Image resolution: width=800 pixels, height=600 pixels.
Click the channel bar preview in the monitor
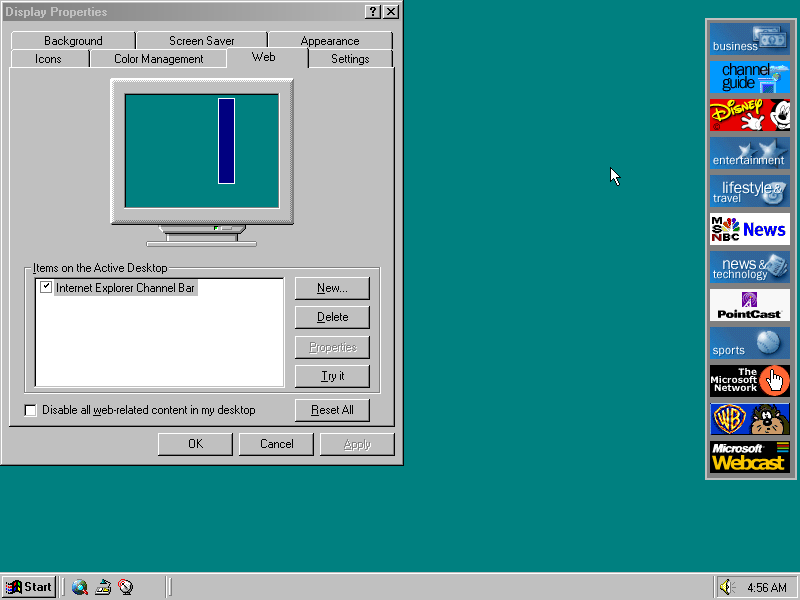227,141
